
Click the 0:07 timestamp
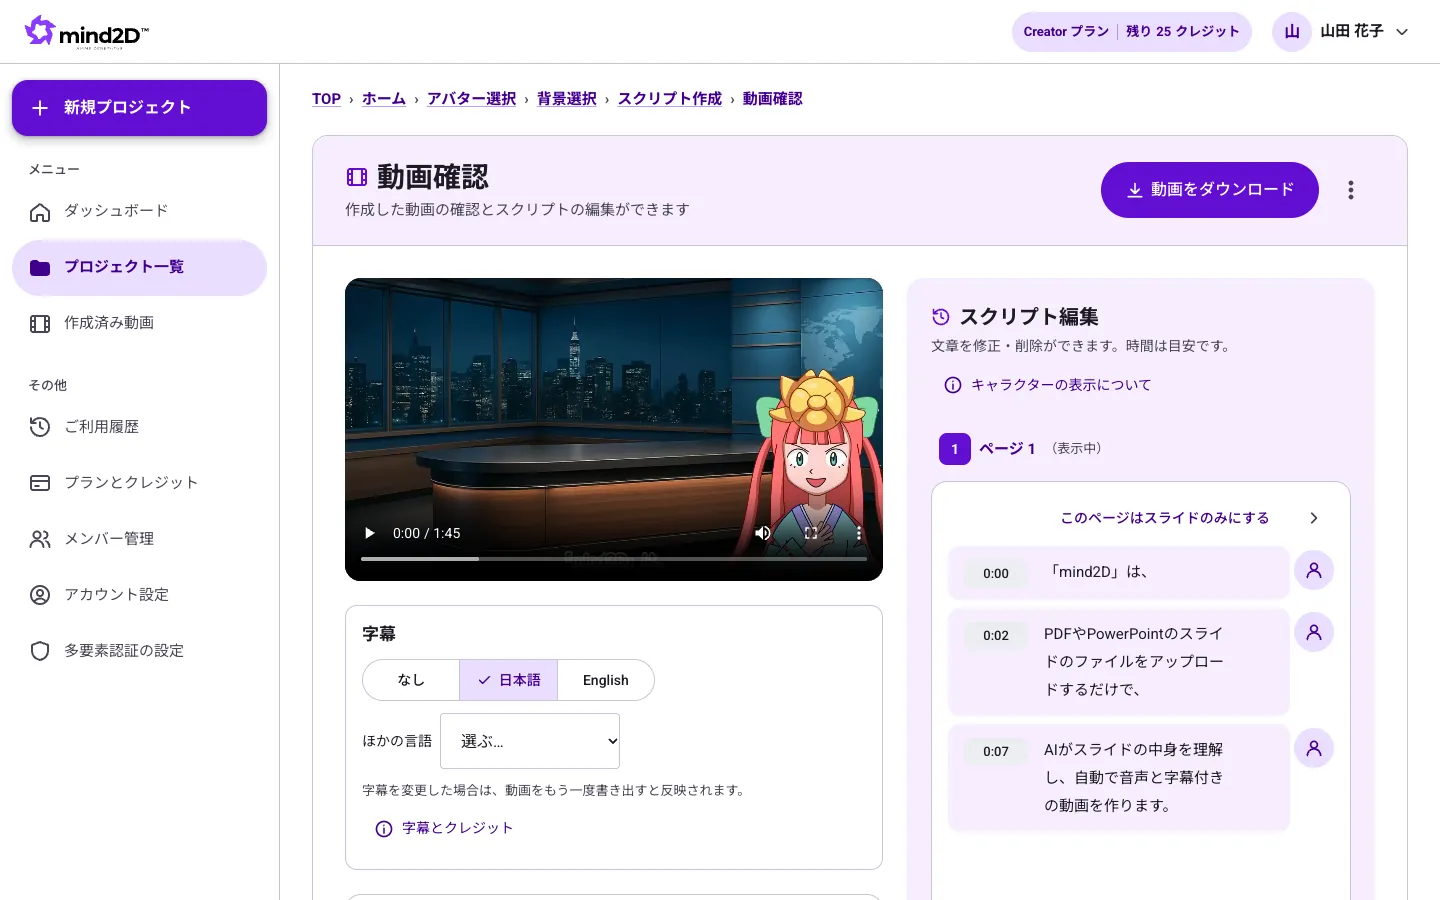tap(996, 752)
